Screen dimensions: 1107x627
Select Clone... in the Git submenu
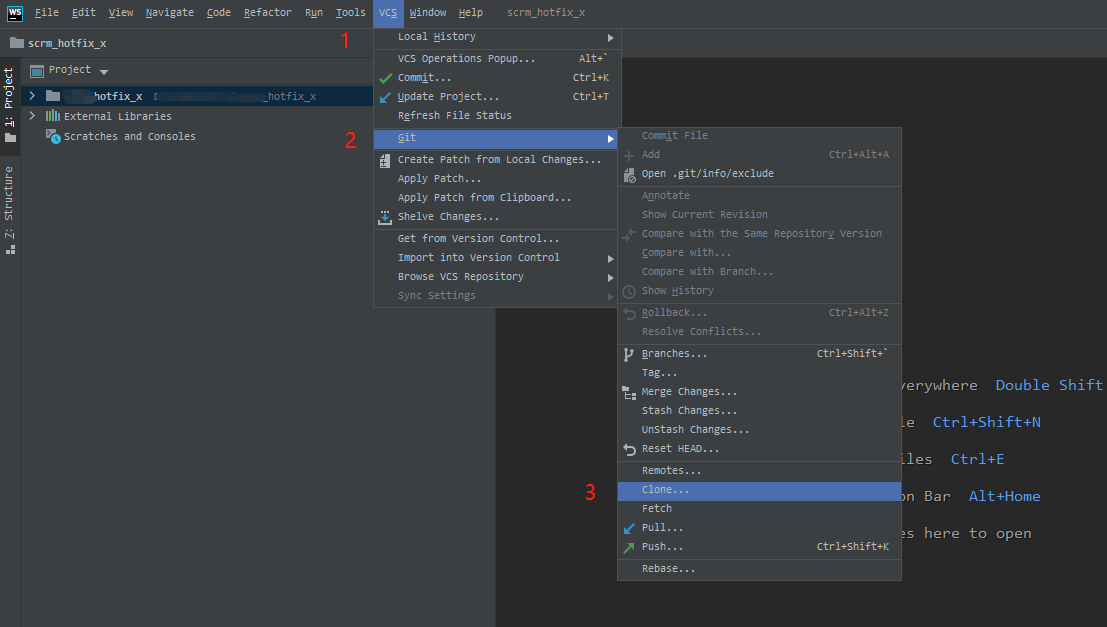(760, 490)
